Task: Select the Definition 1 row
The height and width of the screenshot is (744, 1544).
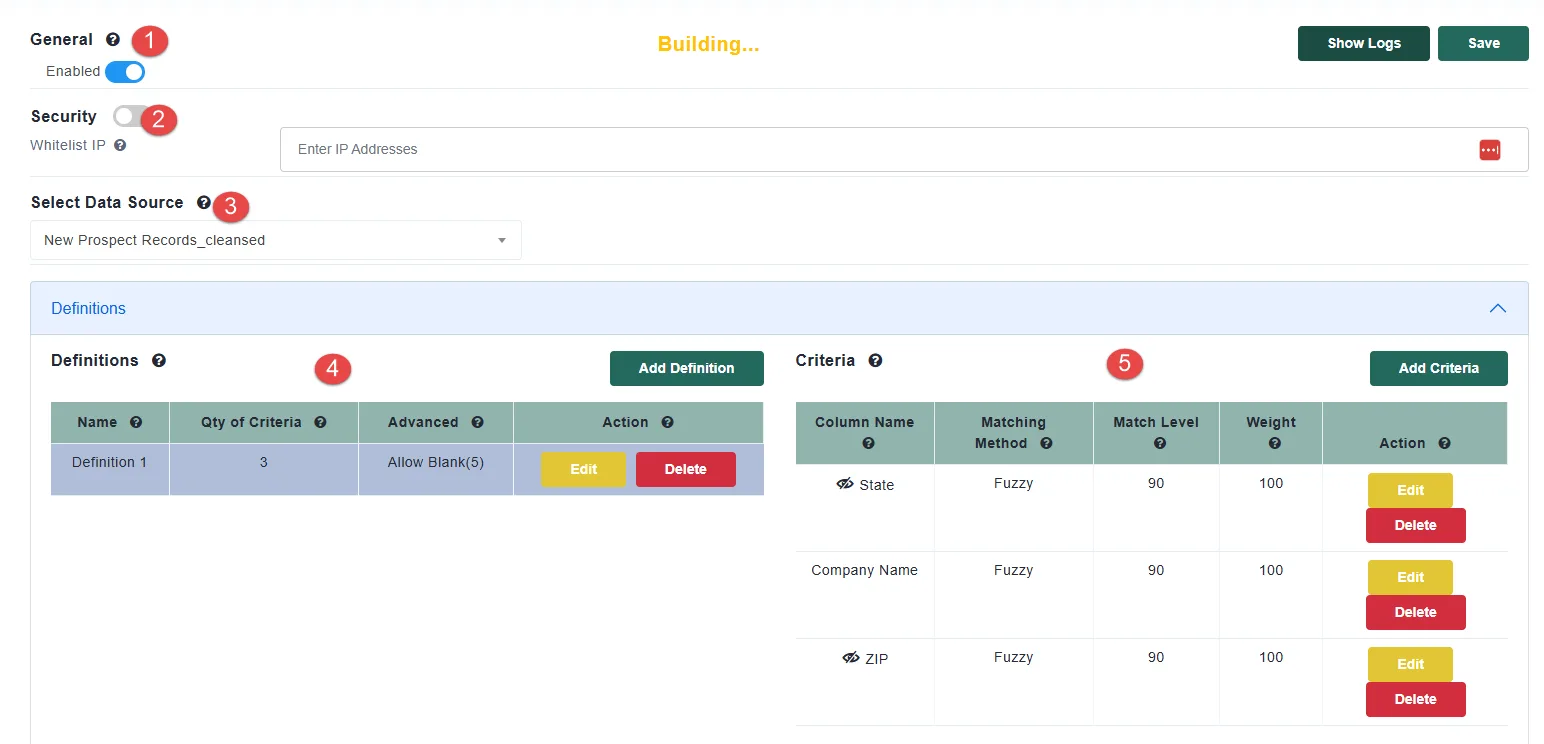Action: pos(110,463)
